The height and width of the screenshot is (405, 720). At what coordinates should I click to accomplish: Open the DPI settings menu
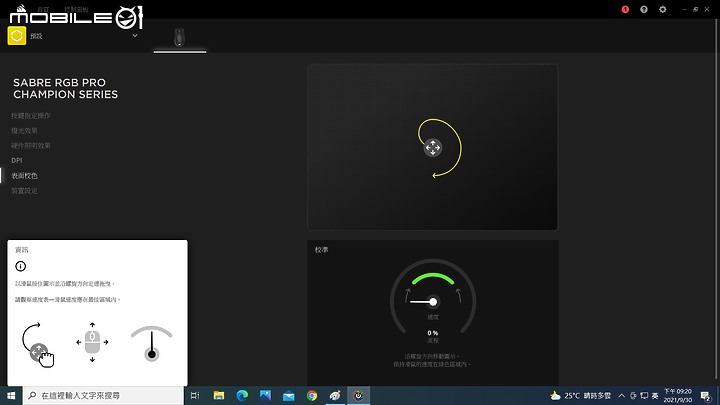(x=17, y=160)
